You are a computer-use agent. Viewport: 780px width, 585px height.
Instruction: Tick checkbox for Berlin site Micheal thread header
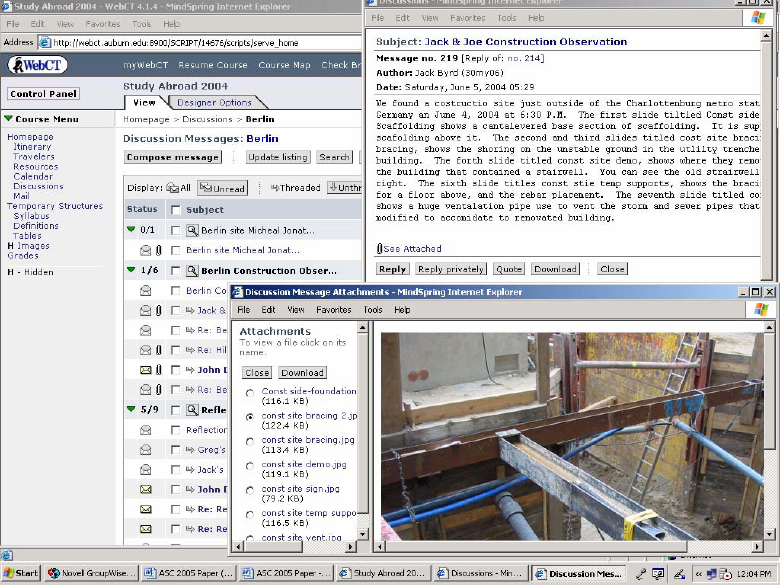[x=175, y=230]
